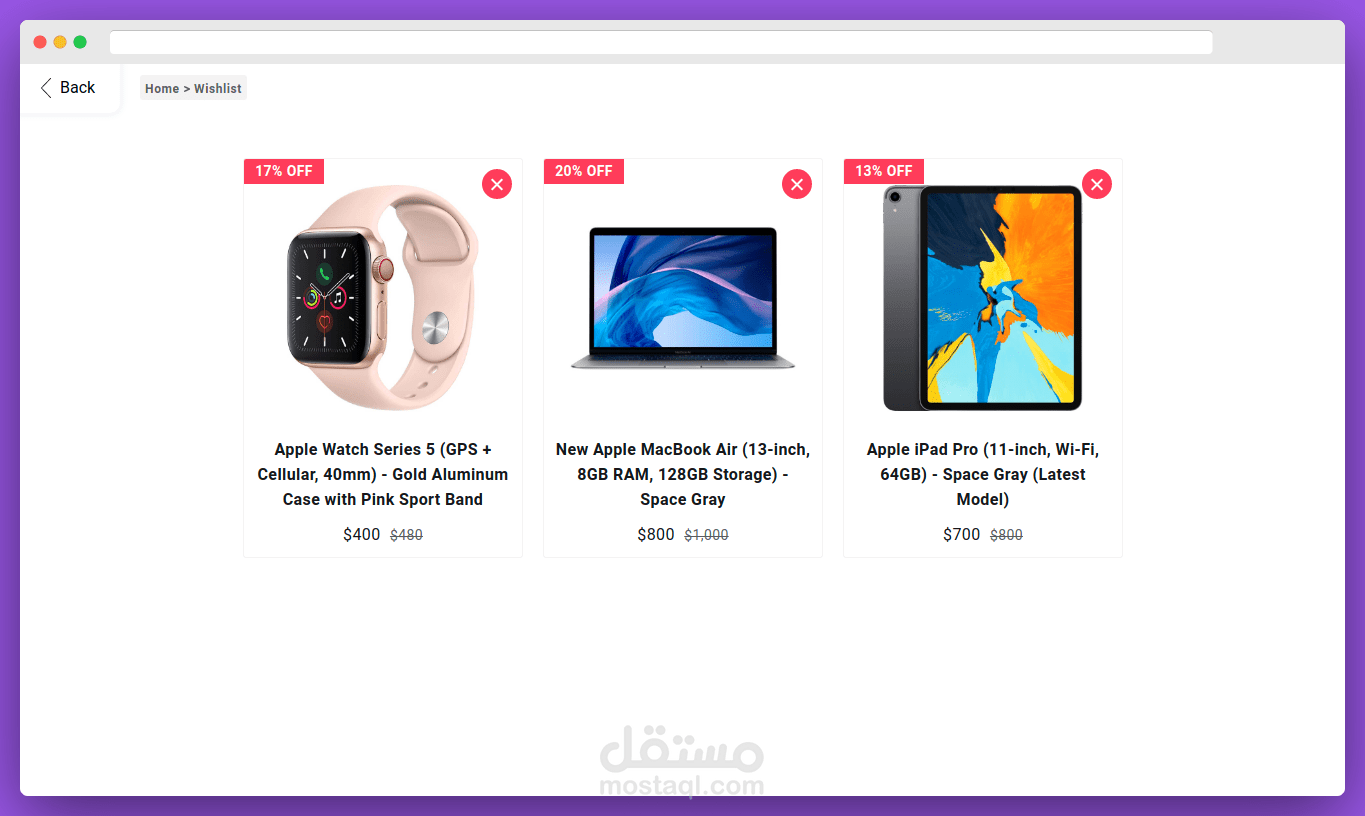Click the $400 Apple Watch price
The image size is (1365, 816).
[x=362, y=535]
